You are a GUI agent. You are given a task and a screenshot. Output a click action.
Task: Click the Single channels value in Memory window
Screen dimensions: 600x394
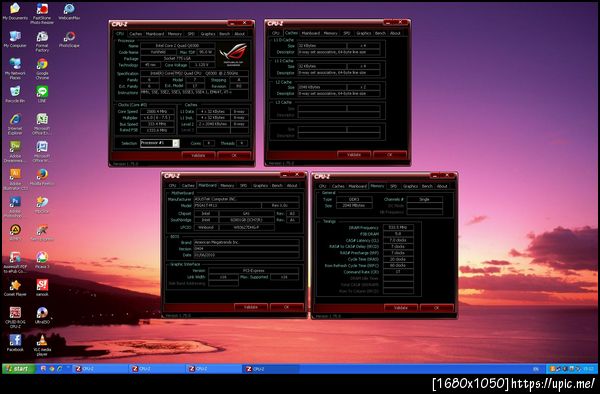[424, 199]
